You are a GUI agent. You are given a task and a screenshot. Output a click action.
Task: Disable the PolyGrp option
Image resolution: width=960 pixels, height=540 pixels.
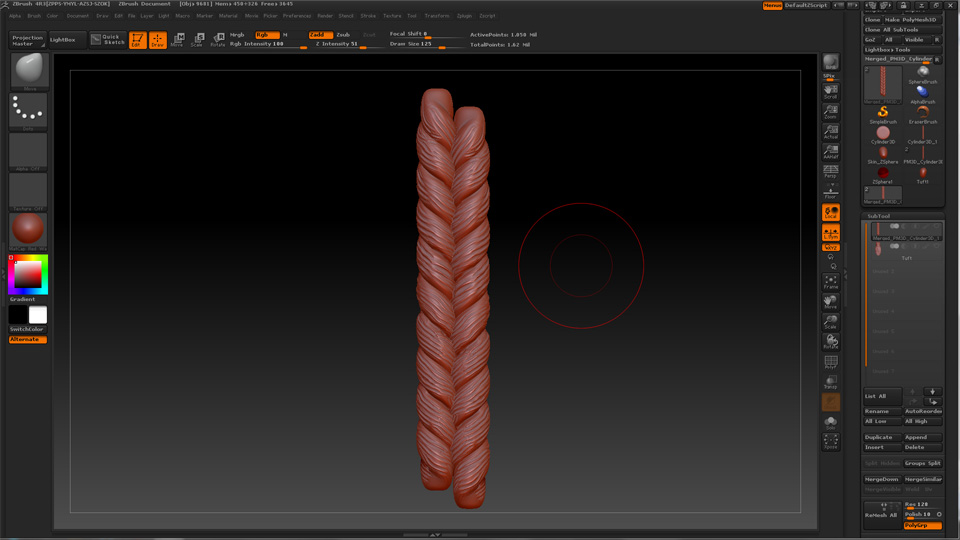click(922, 525)
